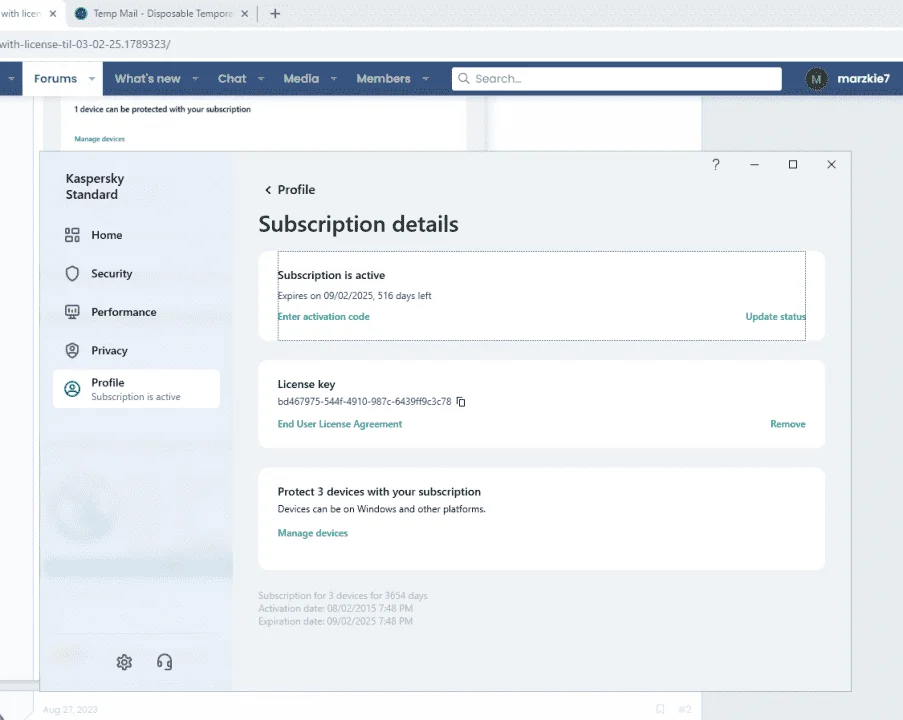Click 'Protect 3 devices with your subscription'
Image resolution: width=903 pixels, height=720 pixels.
click(x=379, y=492)
